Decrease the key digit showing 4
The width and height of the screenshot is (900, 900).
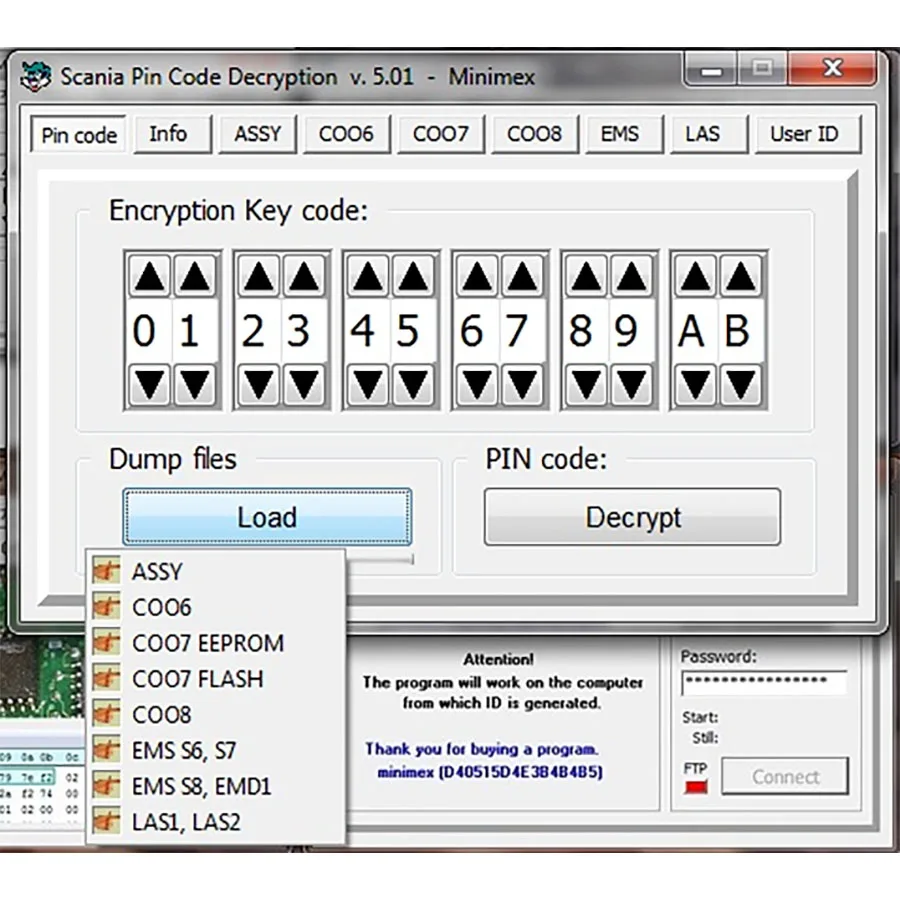click(x=368, y=383)
